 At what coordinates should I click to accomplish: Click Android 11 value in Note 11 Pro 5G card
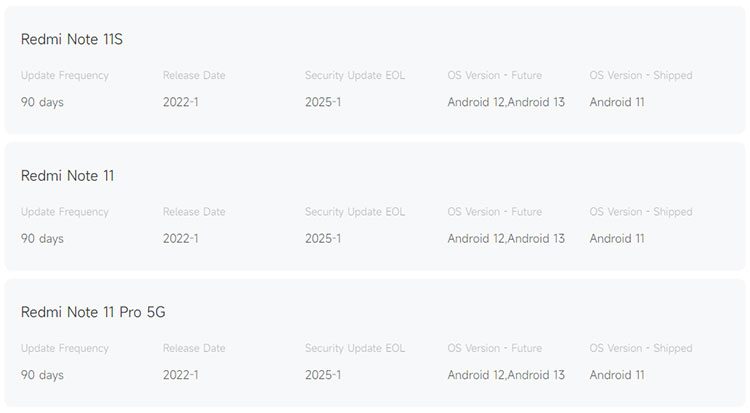pyautogui.click(x=617, y=375)
